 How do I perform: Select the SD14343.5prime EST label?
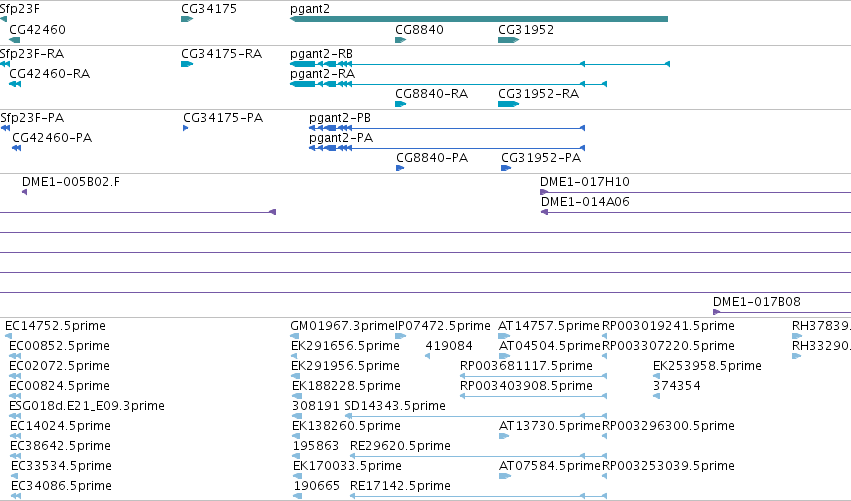coord(395,406)
